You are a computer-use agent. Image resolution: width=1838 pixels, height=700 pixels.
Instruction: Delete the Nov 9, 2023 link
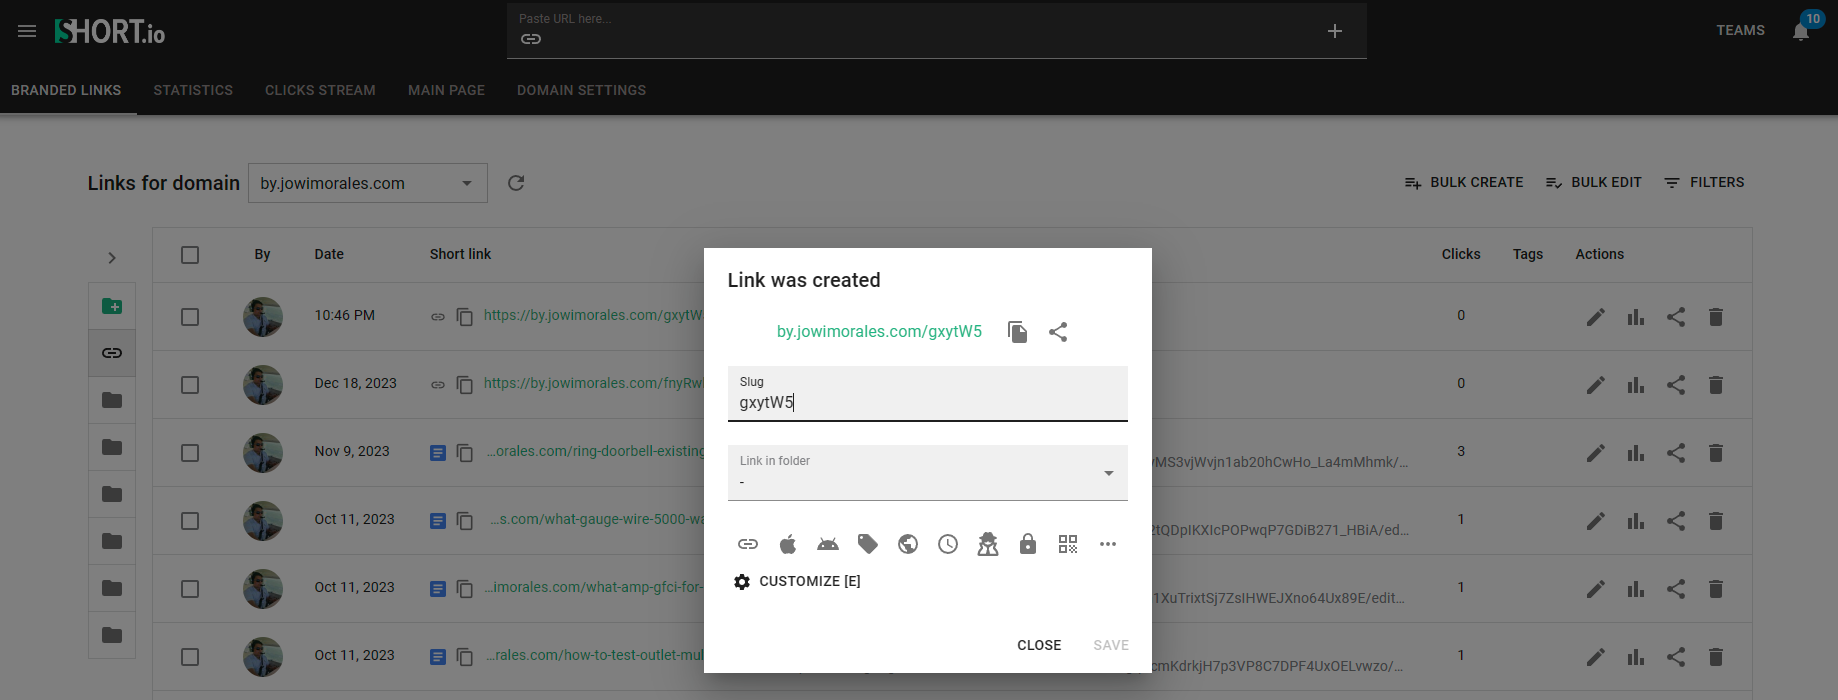[x=1716, y=453]
